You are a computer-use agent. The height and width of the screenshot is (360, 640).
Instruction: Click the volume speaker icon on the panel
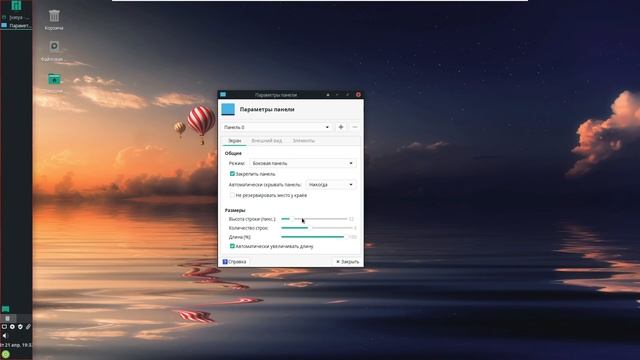pyautogui.click(x=5, y=336)
